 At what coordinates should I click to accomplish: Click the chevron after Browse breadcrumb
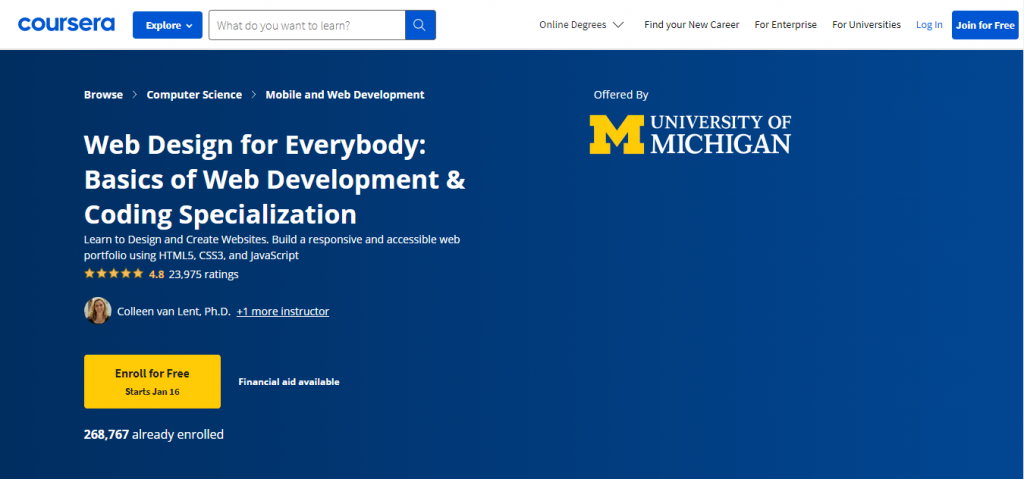coord(135,95)
